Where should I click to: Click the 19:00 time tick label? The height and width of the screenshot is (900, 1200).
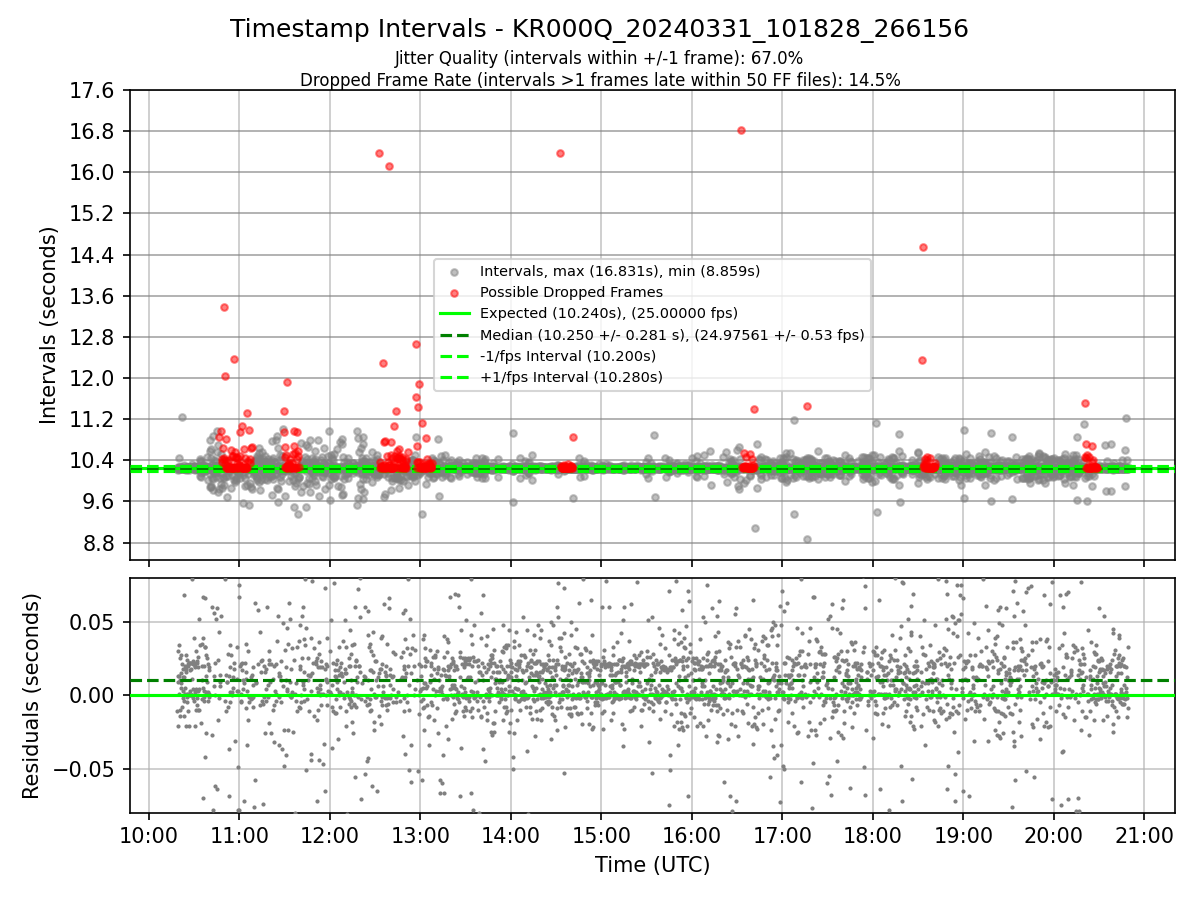click(x=963, y=835)
